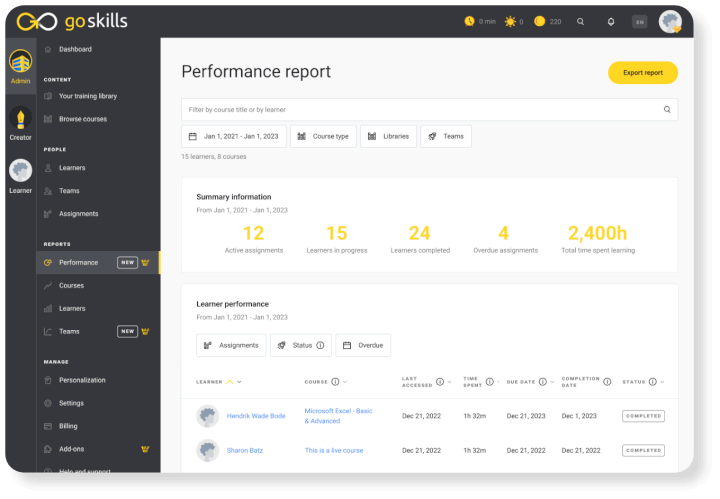Click search icon inside filter field

point(667,110)
